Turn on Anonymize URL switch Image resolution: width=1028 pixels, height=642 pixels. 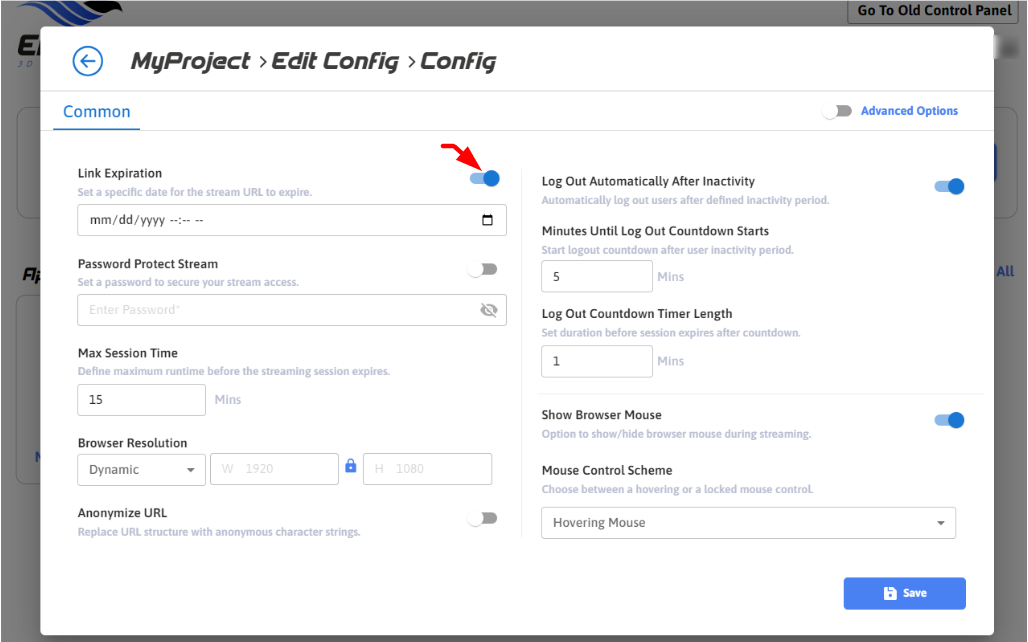(x=483, y=518)
